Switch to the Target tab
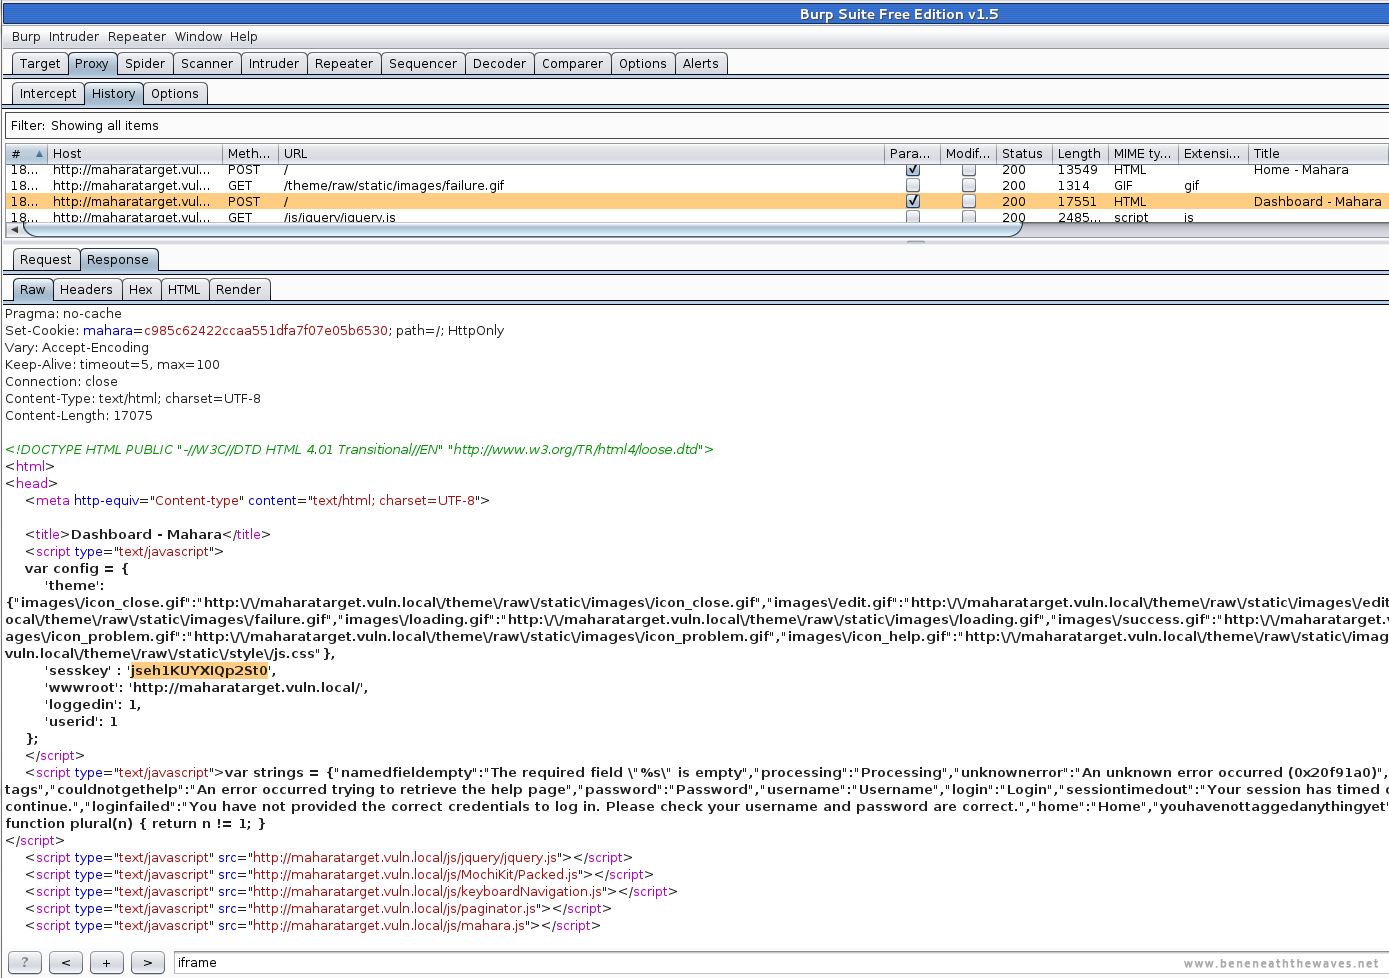1389x978 pixels. tap(40, 63)
